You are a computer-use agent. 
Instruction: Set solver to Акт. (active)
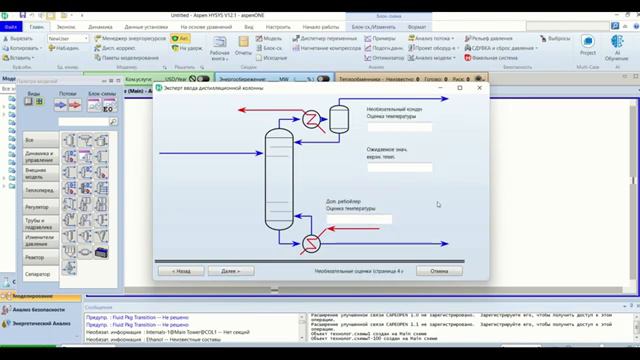pyautogui.click(x=180, y=38)
